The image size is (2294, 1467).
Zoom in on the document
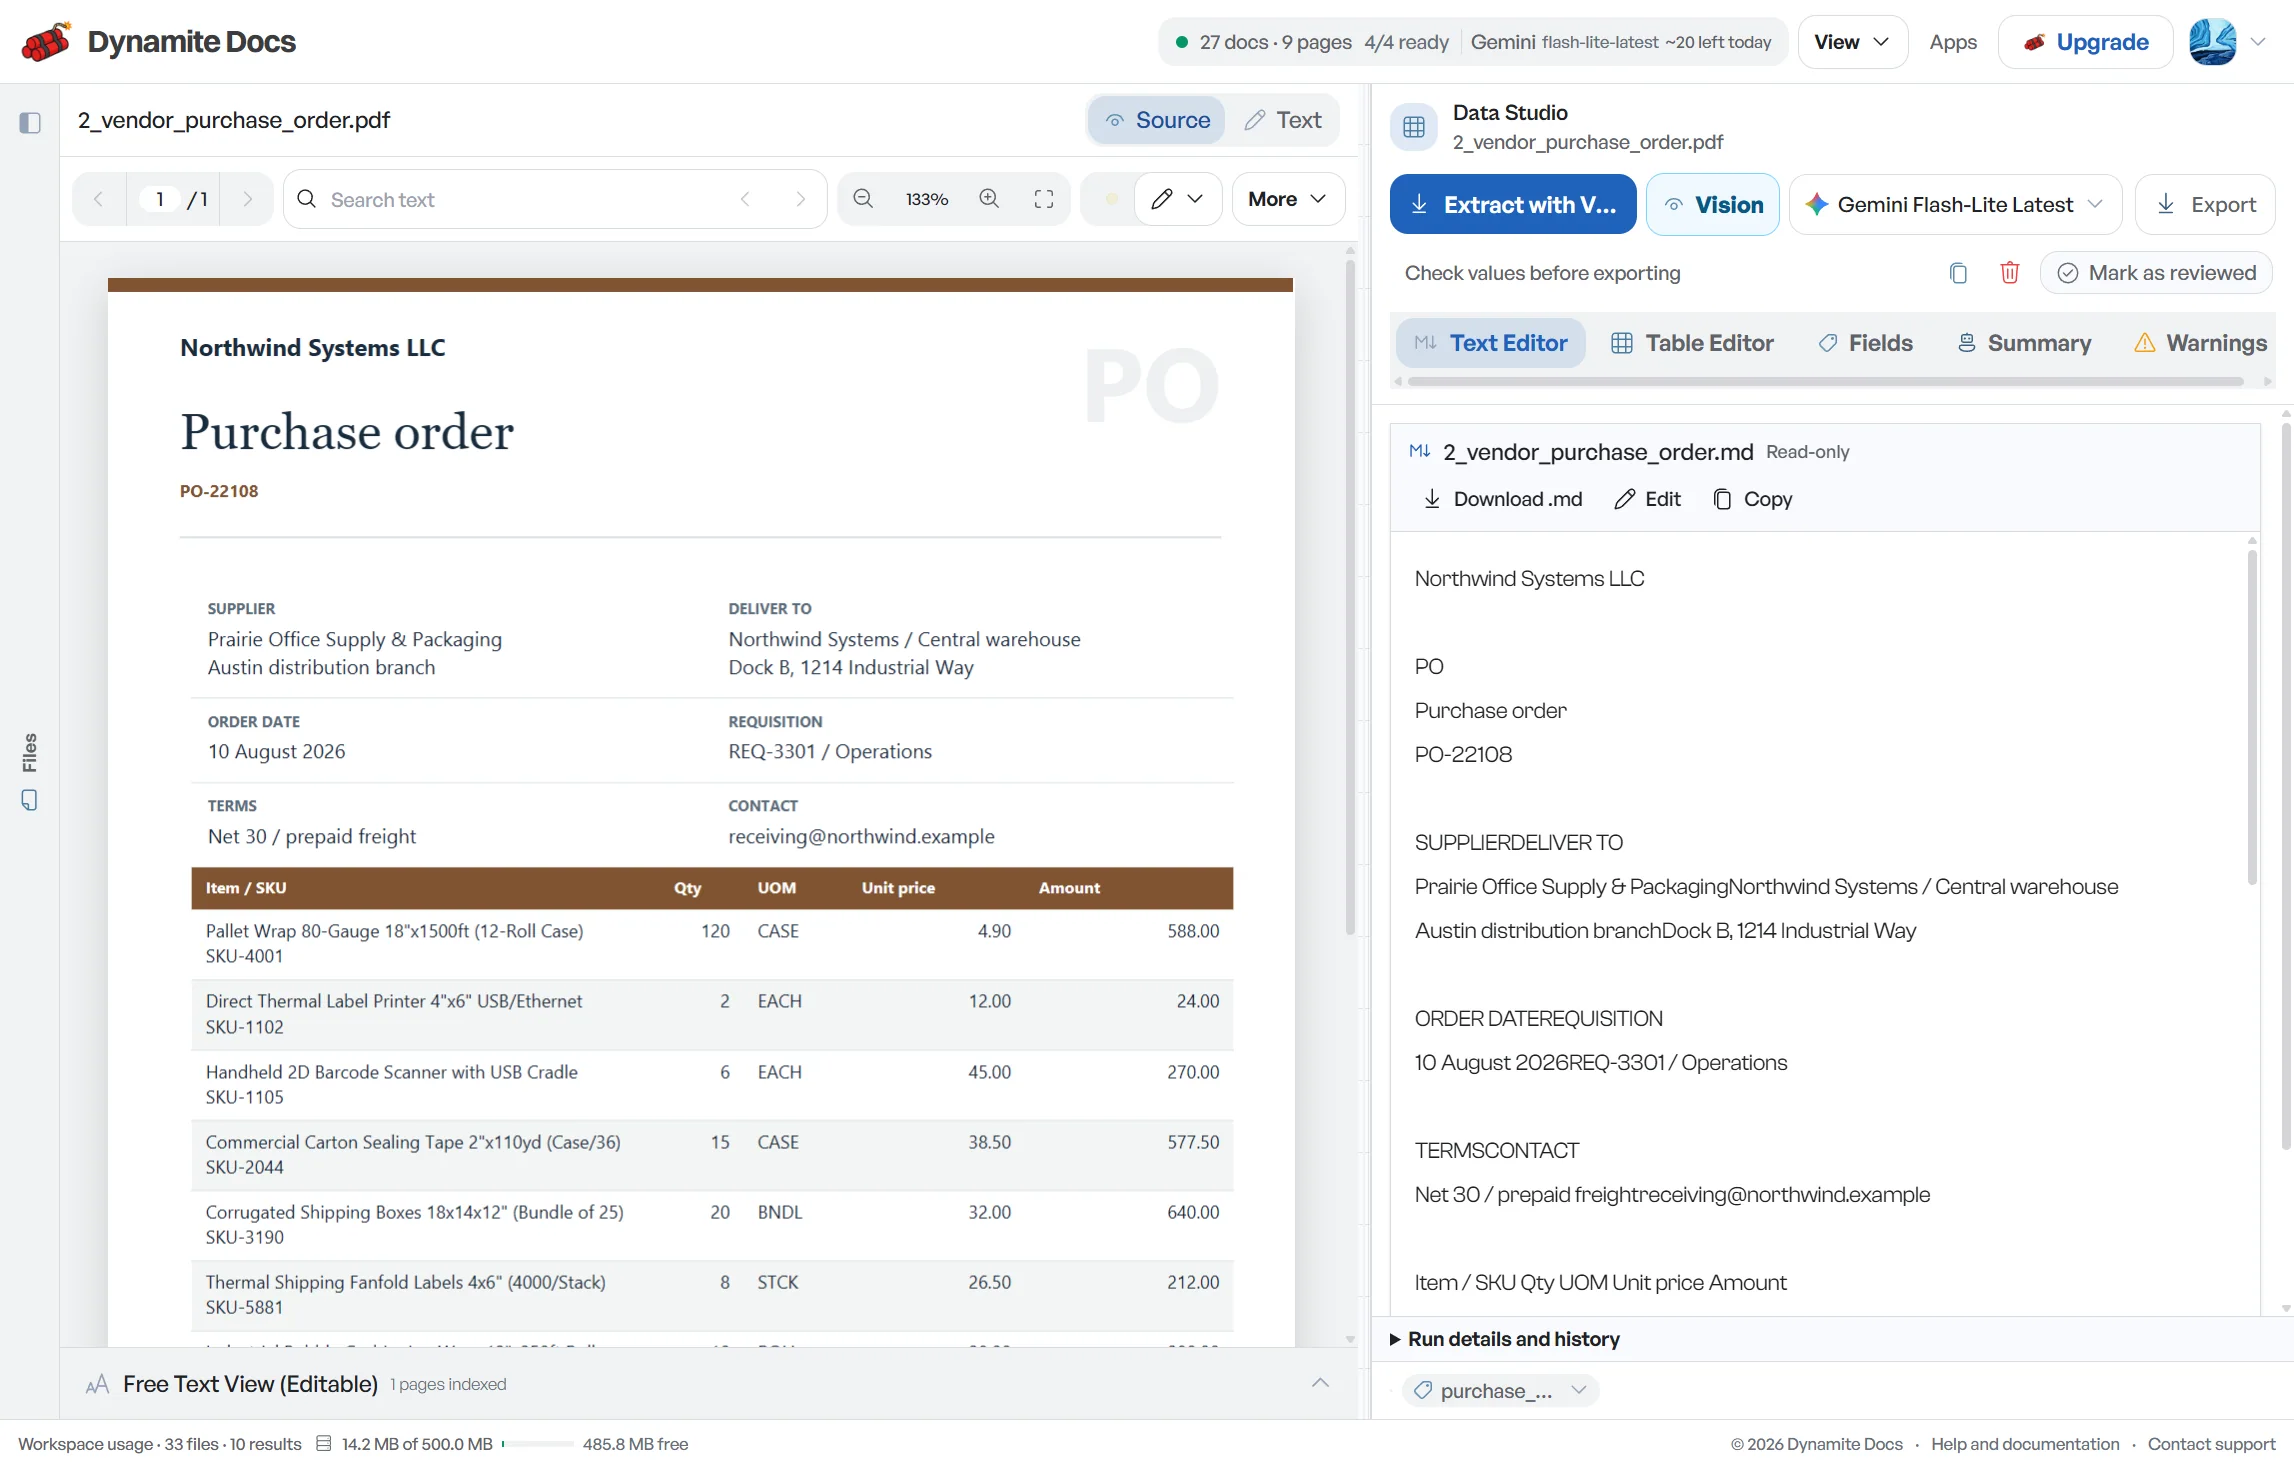pos(989,199)
